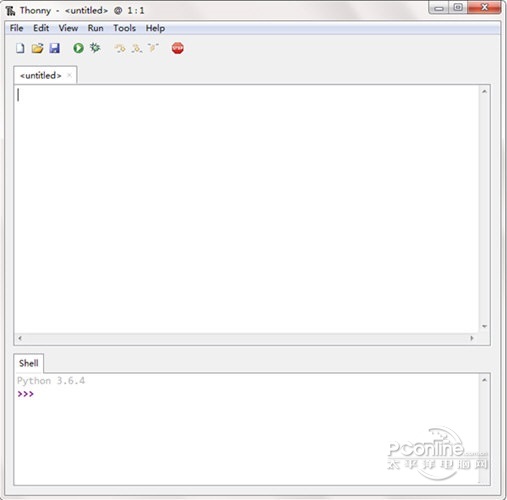Click the Step over debug icon
This screenshot has height=500, width=507.
pyautogui.click(x=120, y=49)
